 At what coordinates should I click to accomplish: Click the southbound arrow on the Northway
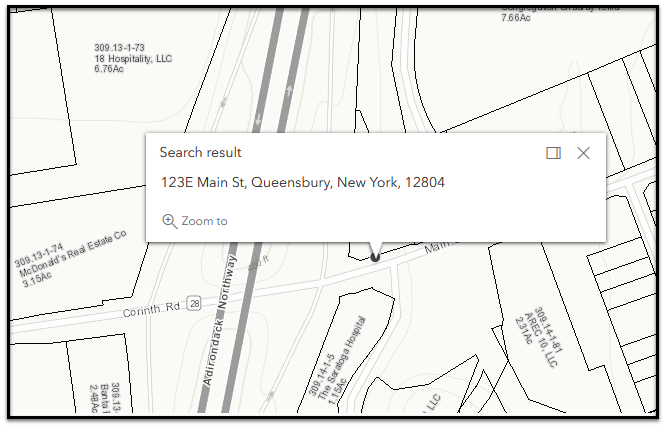(259, 119)
